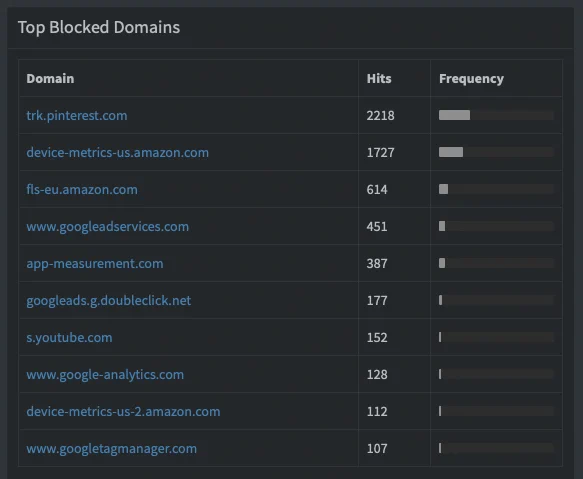Open the app-measurement.com domain link
The image size is (583, 479).
pyautogui.click(x=95, y=263)
